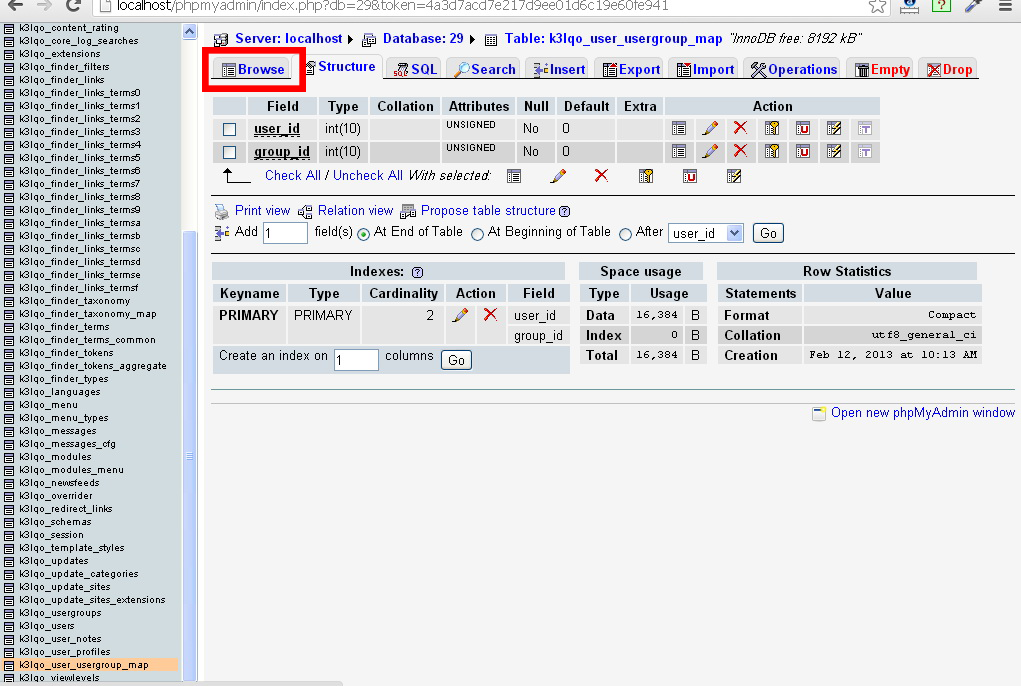Click the unique index icon for group_id
This screenshot has height=686, width=1021.
pos(803,151)
